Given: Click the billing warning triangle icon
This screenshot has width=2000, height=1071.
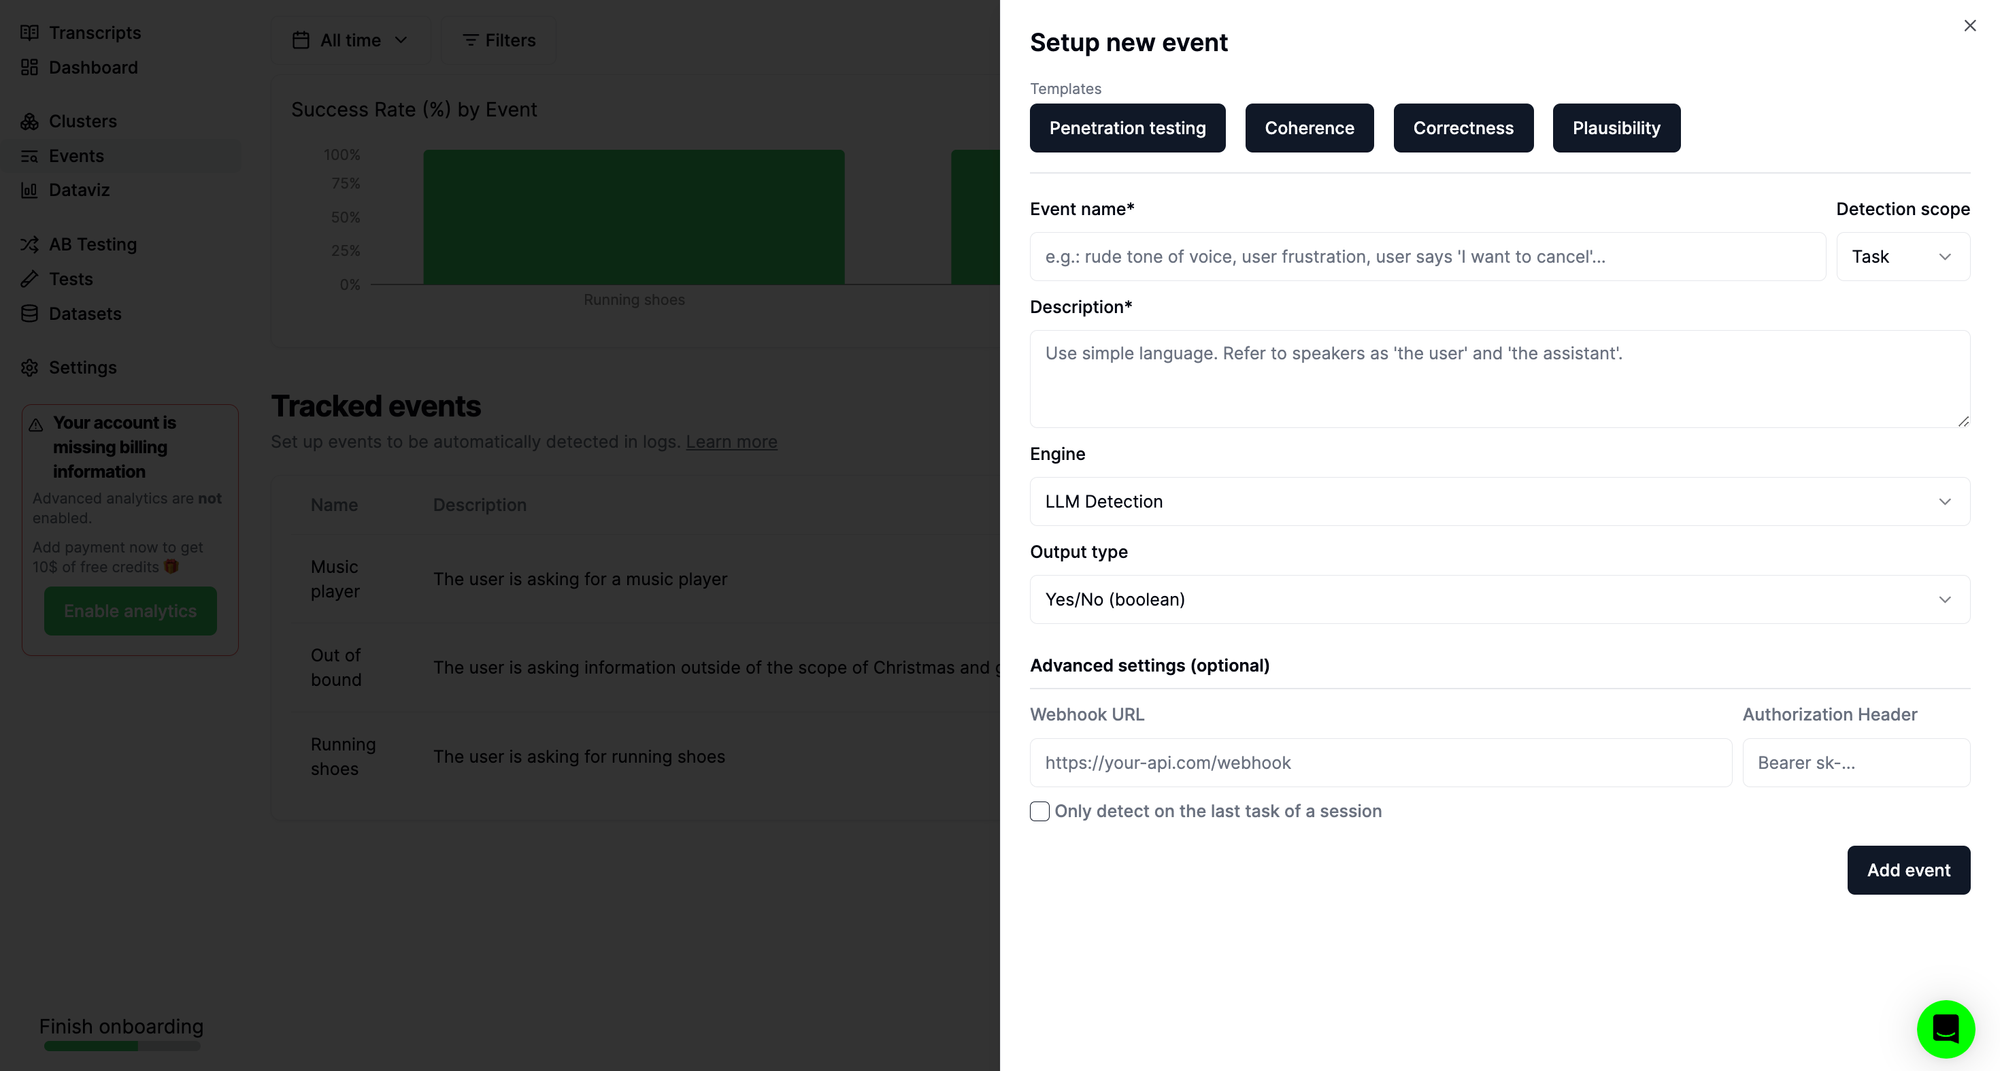Looking at the screenshot, I should pos(36,425).
